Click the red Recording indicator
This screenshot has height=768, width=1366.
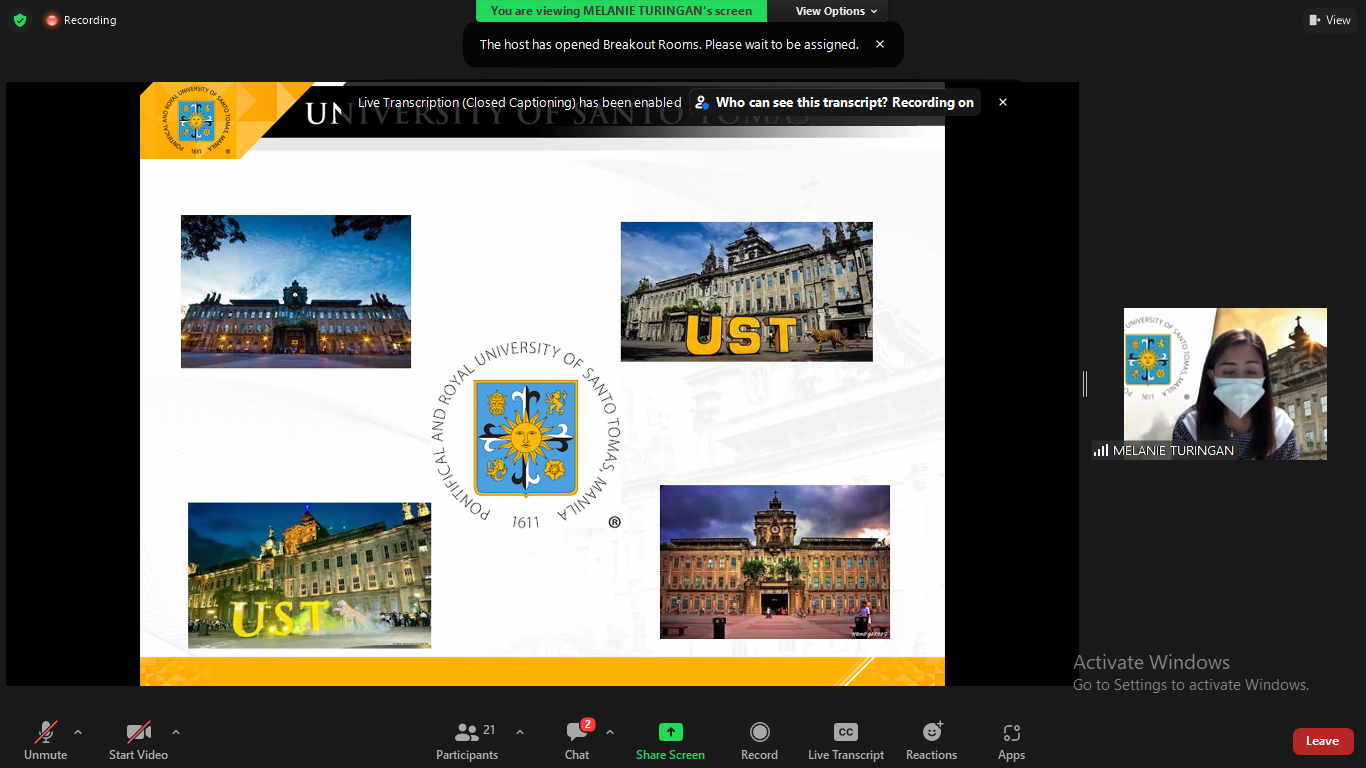point(80,20)
